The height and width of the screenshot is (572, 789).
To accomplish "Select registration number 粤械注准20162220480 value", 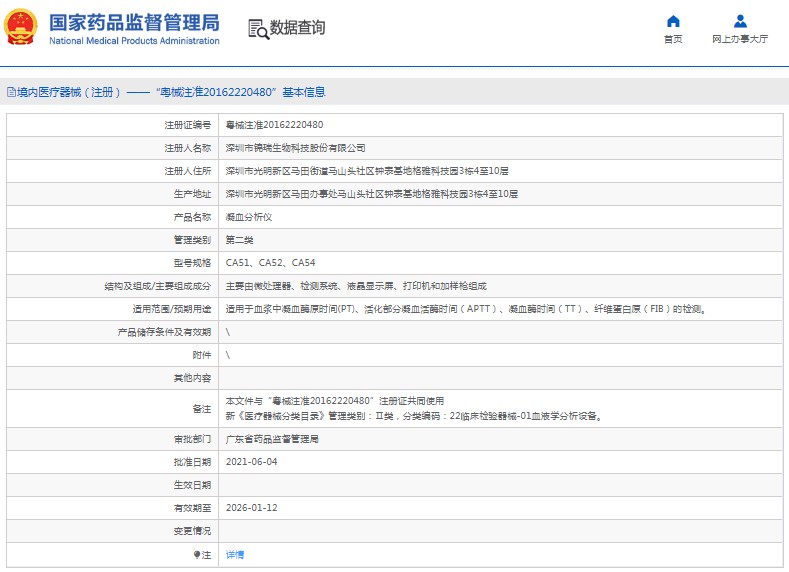I will [274, 125].
